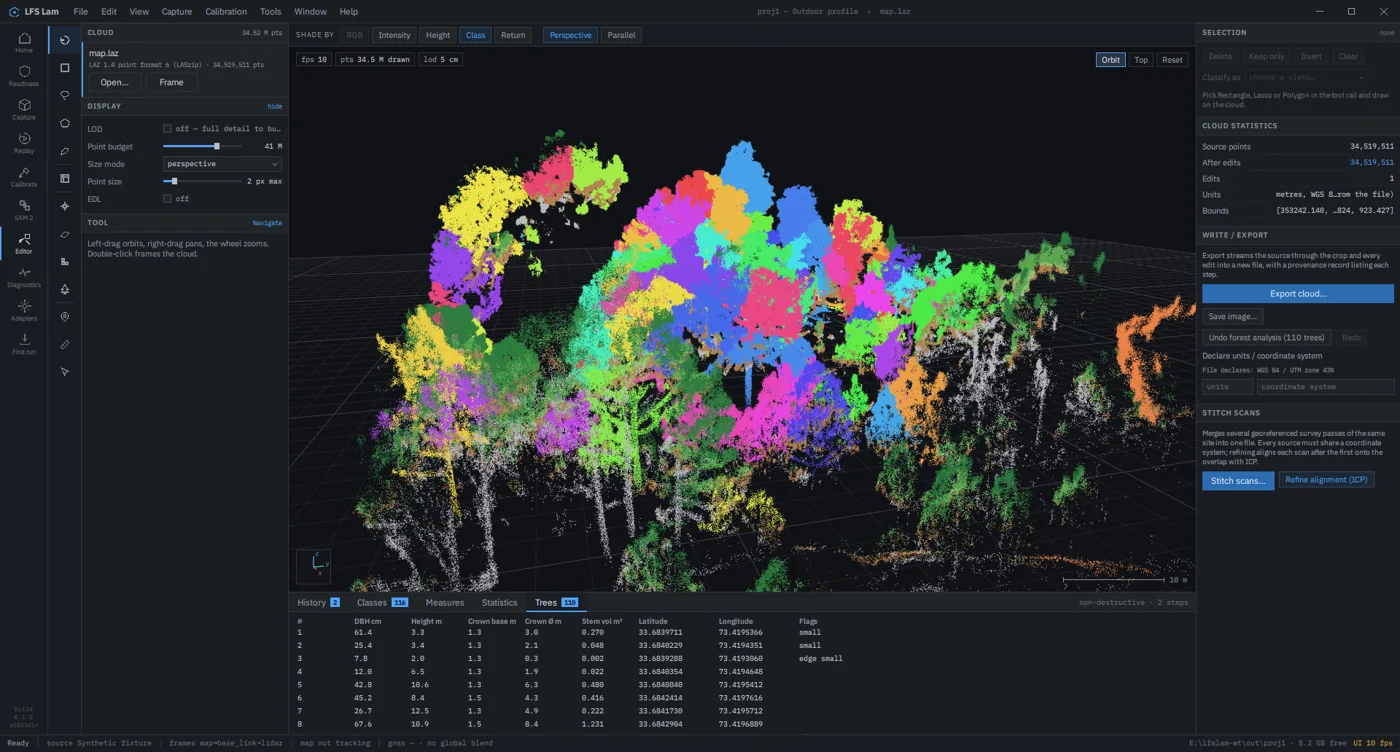The width and height of the screenshot is (1400, 752).
Task: Open the First run download icon
Action: point(24,344)
